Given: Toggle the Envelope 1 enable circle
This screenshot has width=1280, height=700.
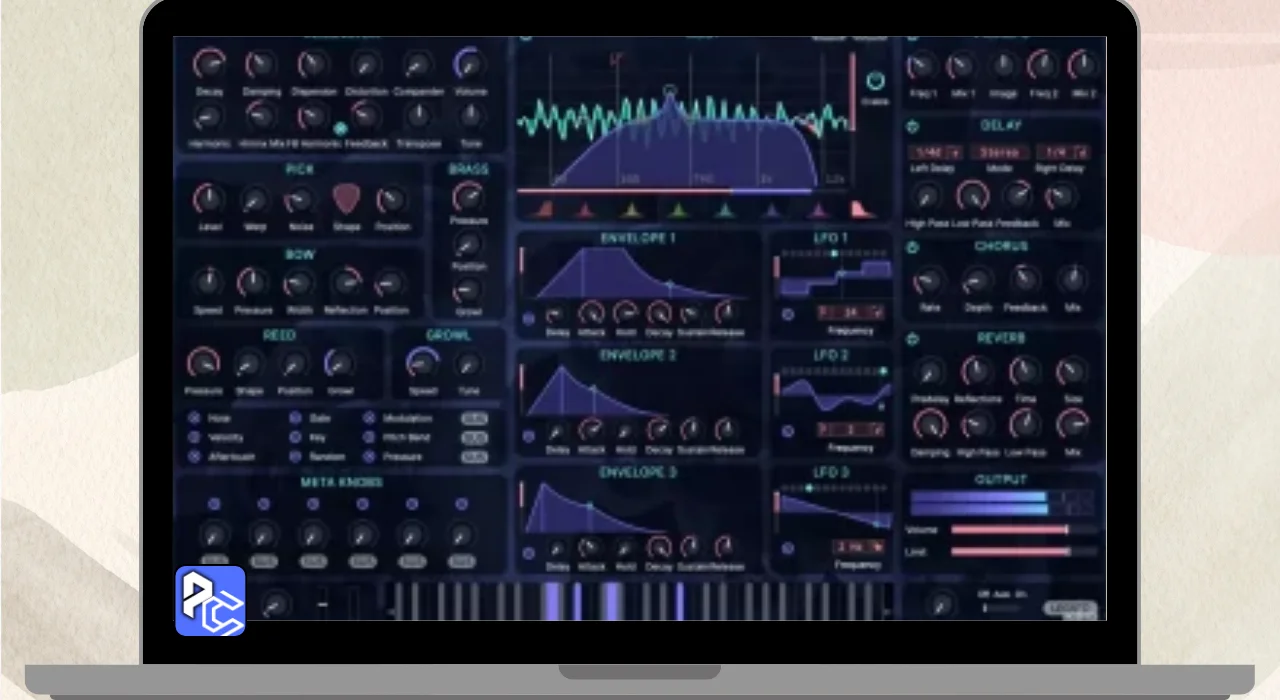Looking at the screenshot, I should click(528, 319).
